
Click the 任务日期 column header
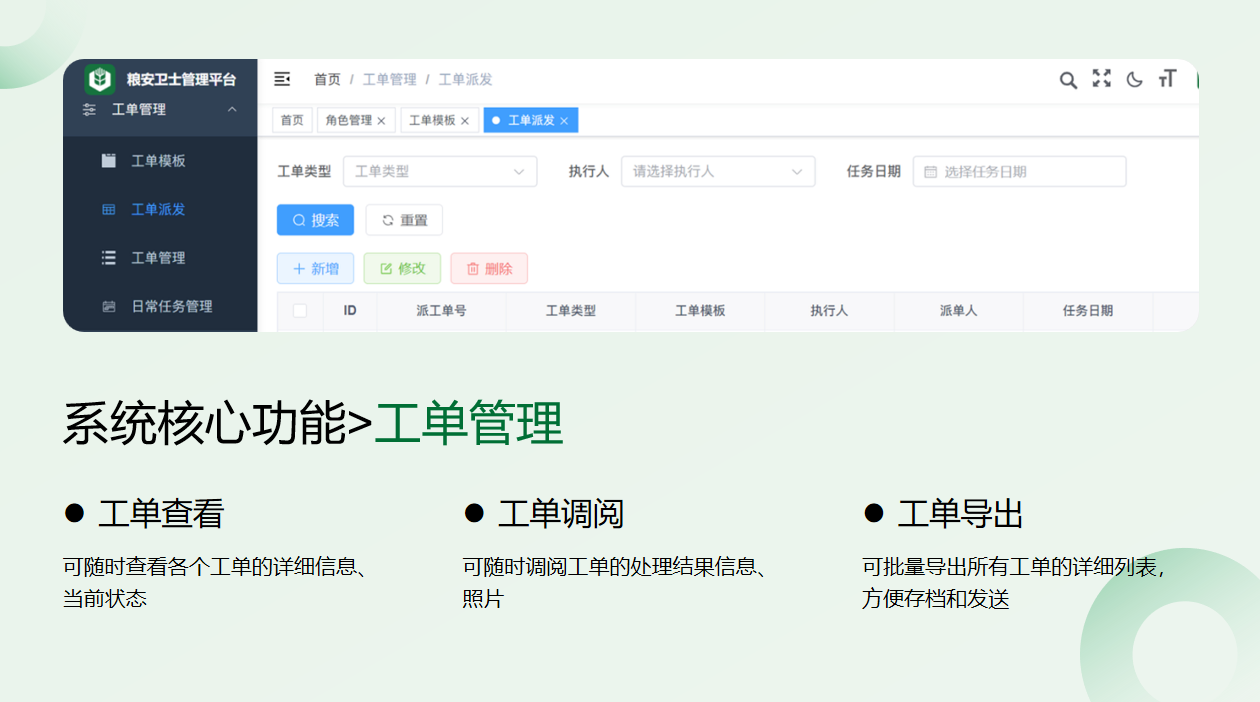[x=1088, y=311]
